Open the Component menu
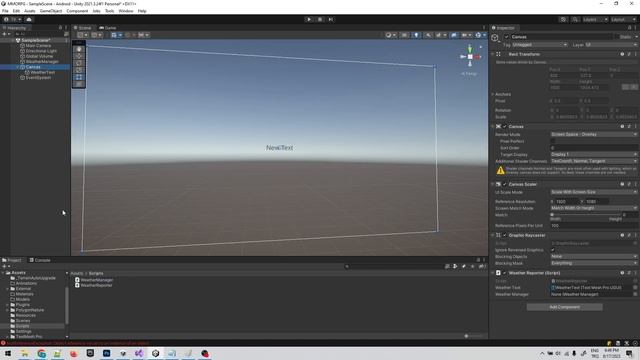Viewport: 640px width, 360px height. click(x=77, y=11)
